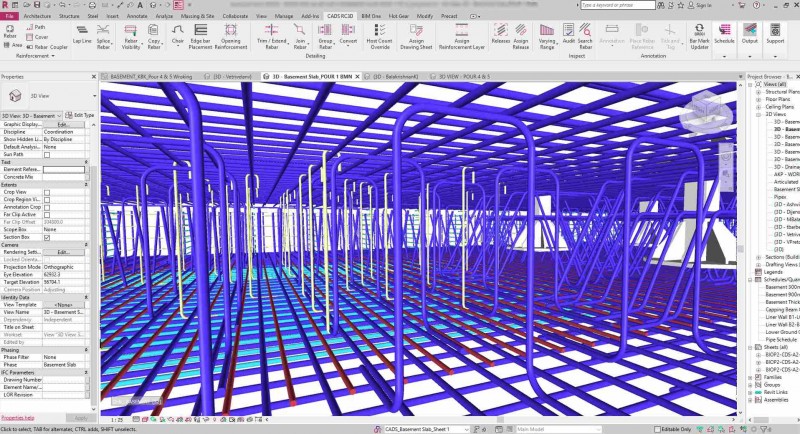Open the Collaborate ribbon tab
This screenshot has height=434, width=800.
[235, 16]
